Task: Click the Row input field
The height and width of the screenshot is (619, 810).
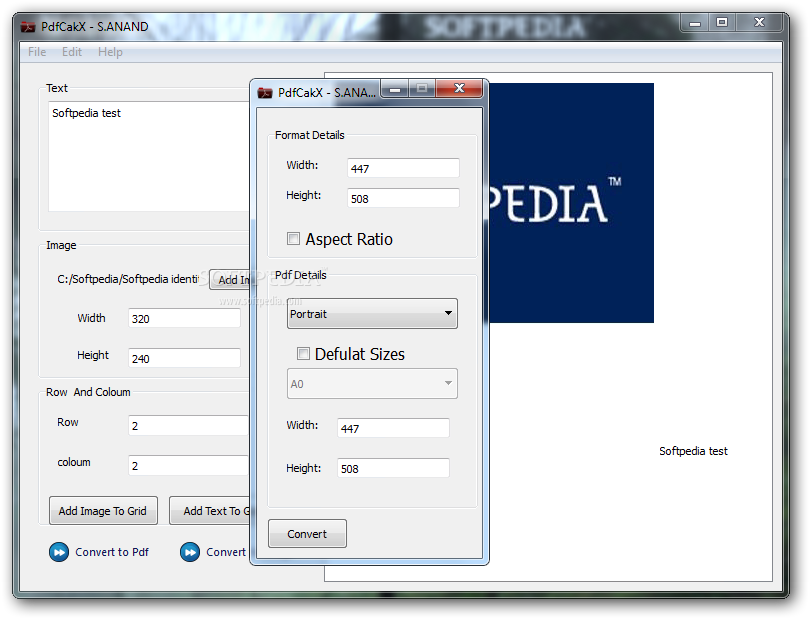Action: [x=189, y=426]
